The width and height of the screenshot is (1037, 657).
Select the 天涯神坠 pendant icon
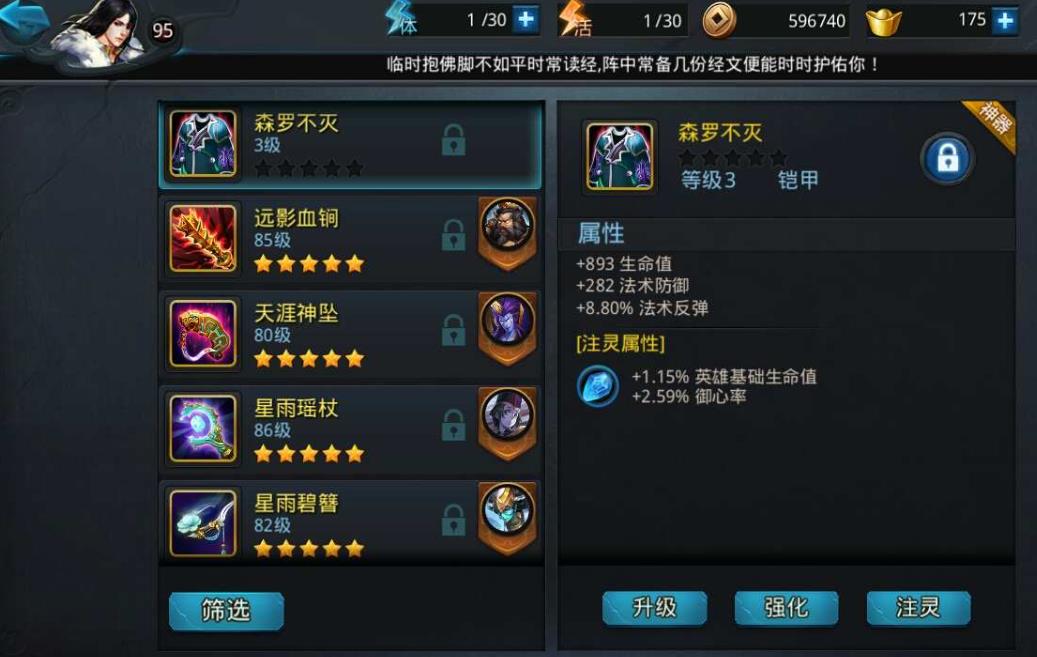pyautogui.click(x=203, y=333)
